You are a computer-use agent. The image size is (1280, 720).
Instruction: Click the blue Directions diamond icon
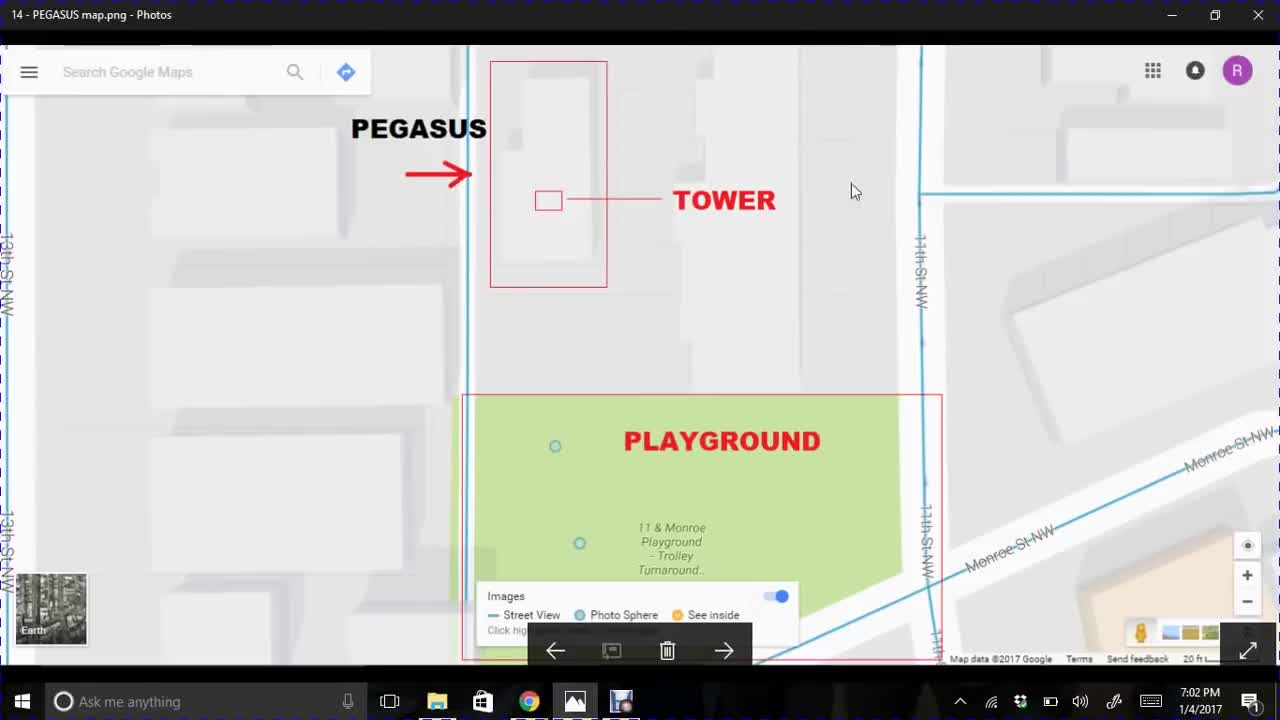[x=346, y=72]
